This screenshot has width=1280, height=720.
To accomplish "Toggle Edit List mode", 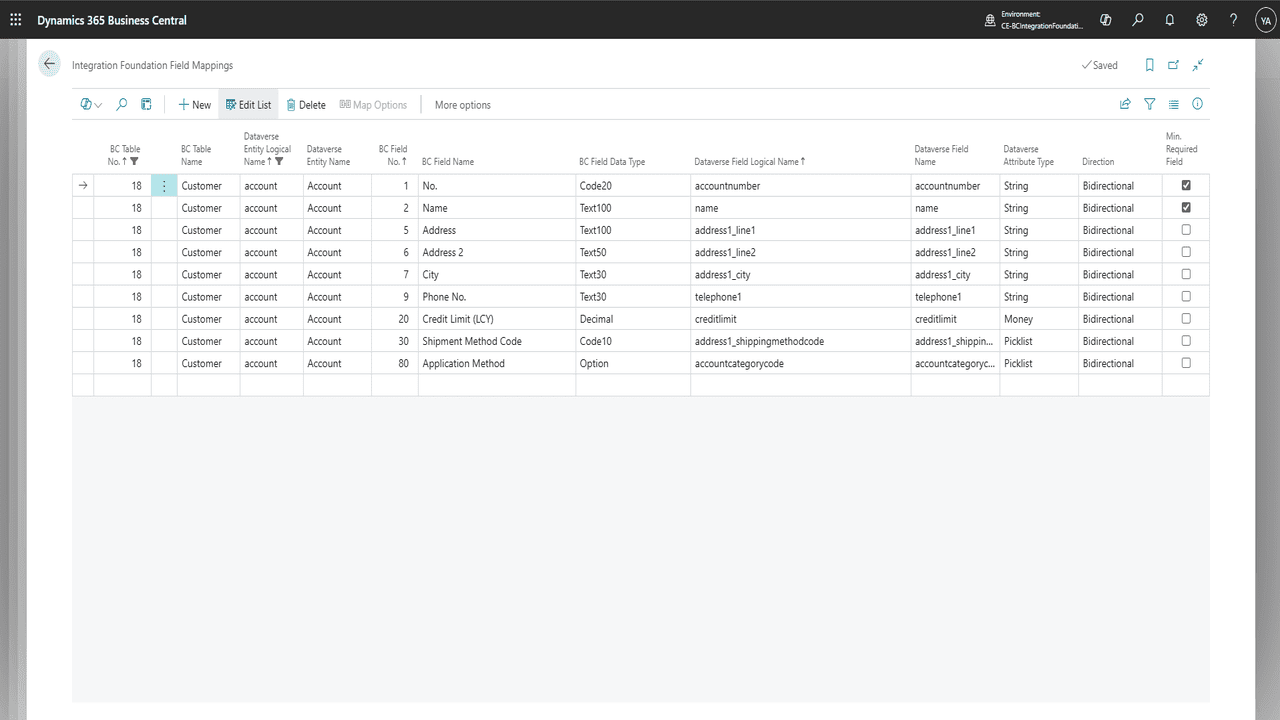I will pyautogui.click(x=248, y=104).
